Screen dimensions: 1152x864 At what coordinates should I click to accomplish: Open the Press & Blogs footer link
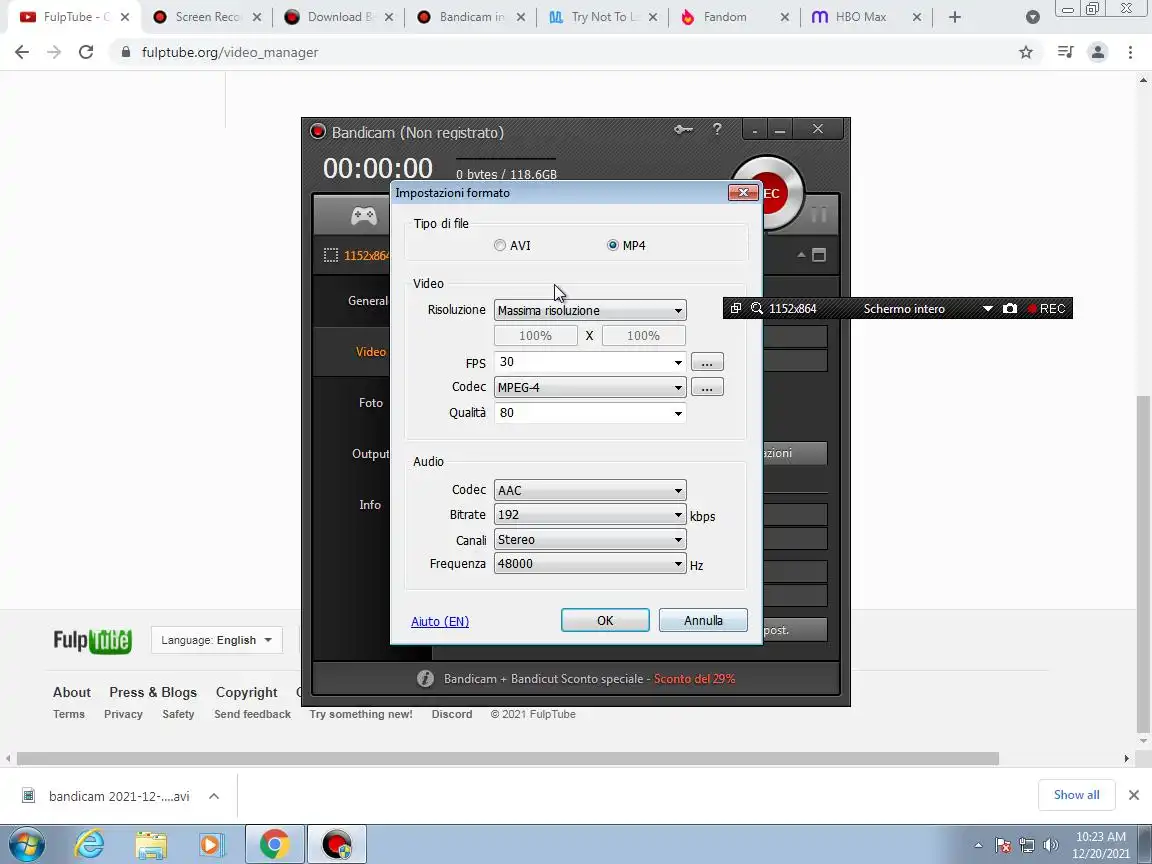coord(153,692)
